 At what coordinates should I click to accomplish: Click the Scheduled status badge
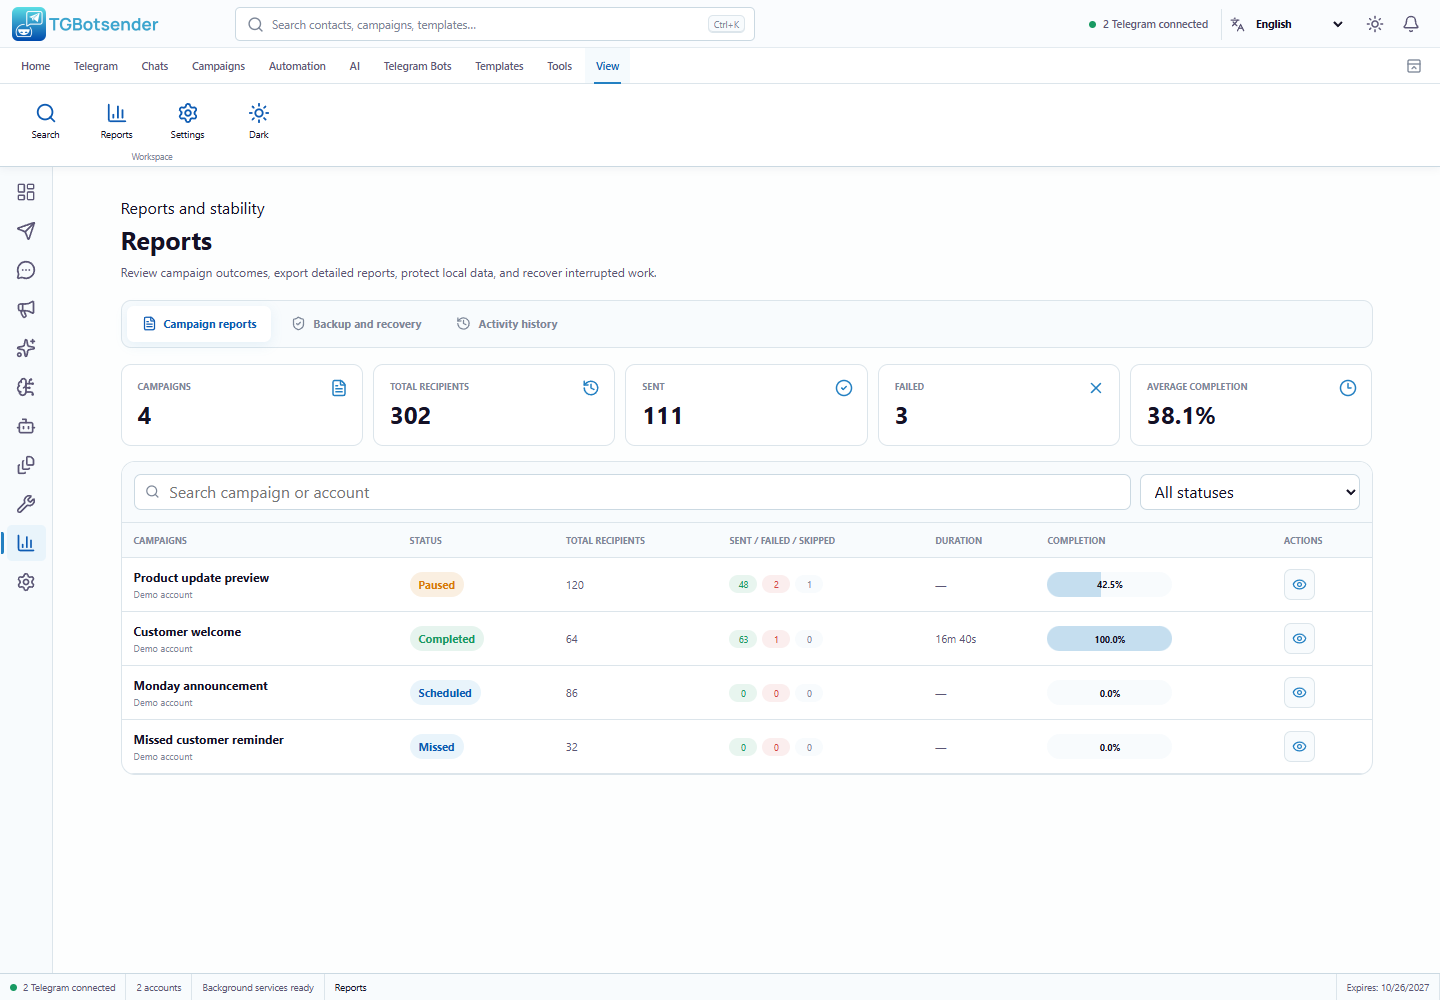tap(445, 693)
